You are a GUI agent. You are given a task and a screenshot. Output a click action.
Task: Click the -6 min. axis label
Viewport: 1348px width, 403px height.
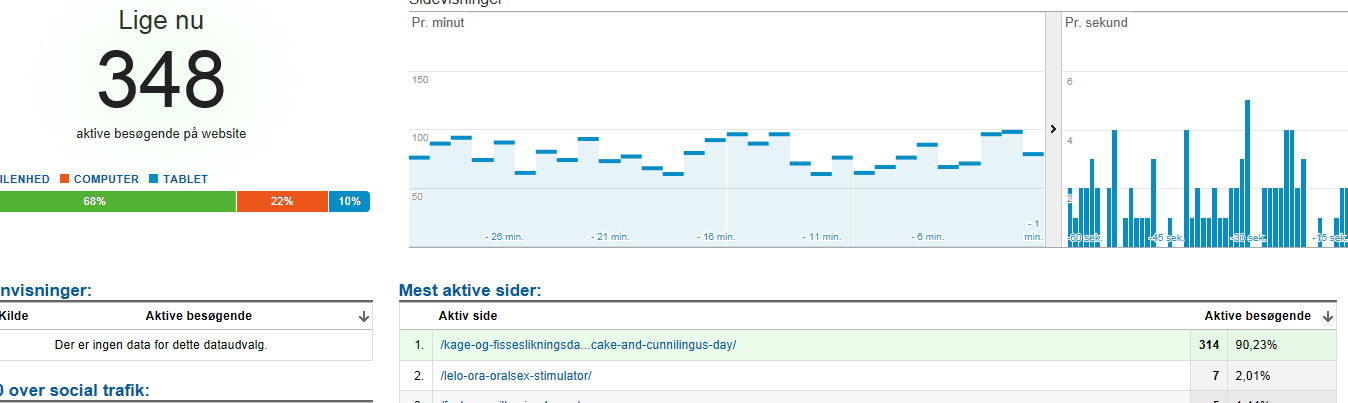[x=928, y=237]
